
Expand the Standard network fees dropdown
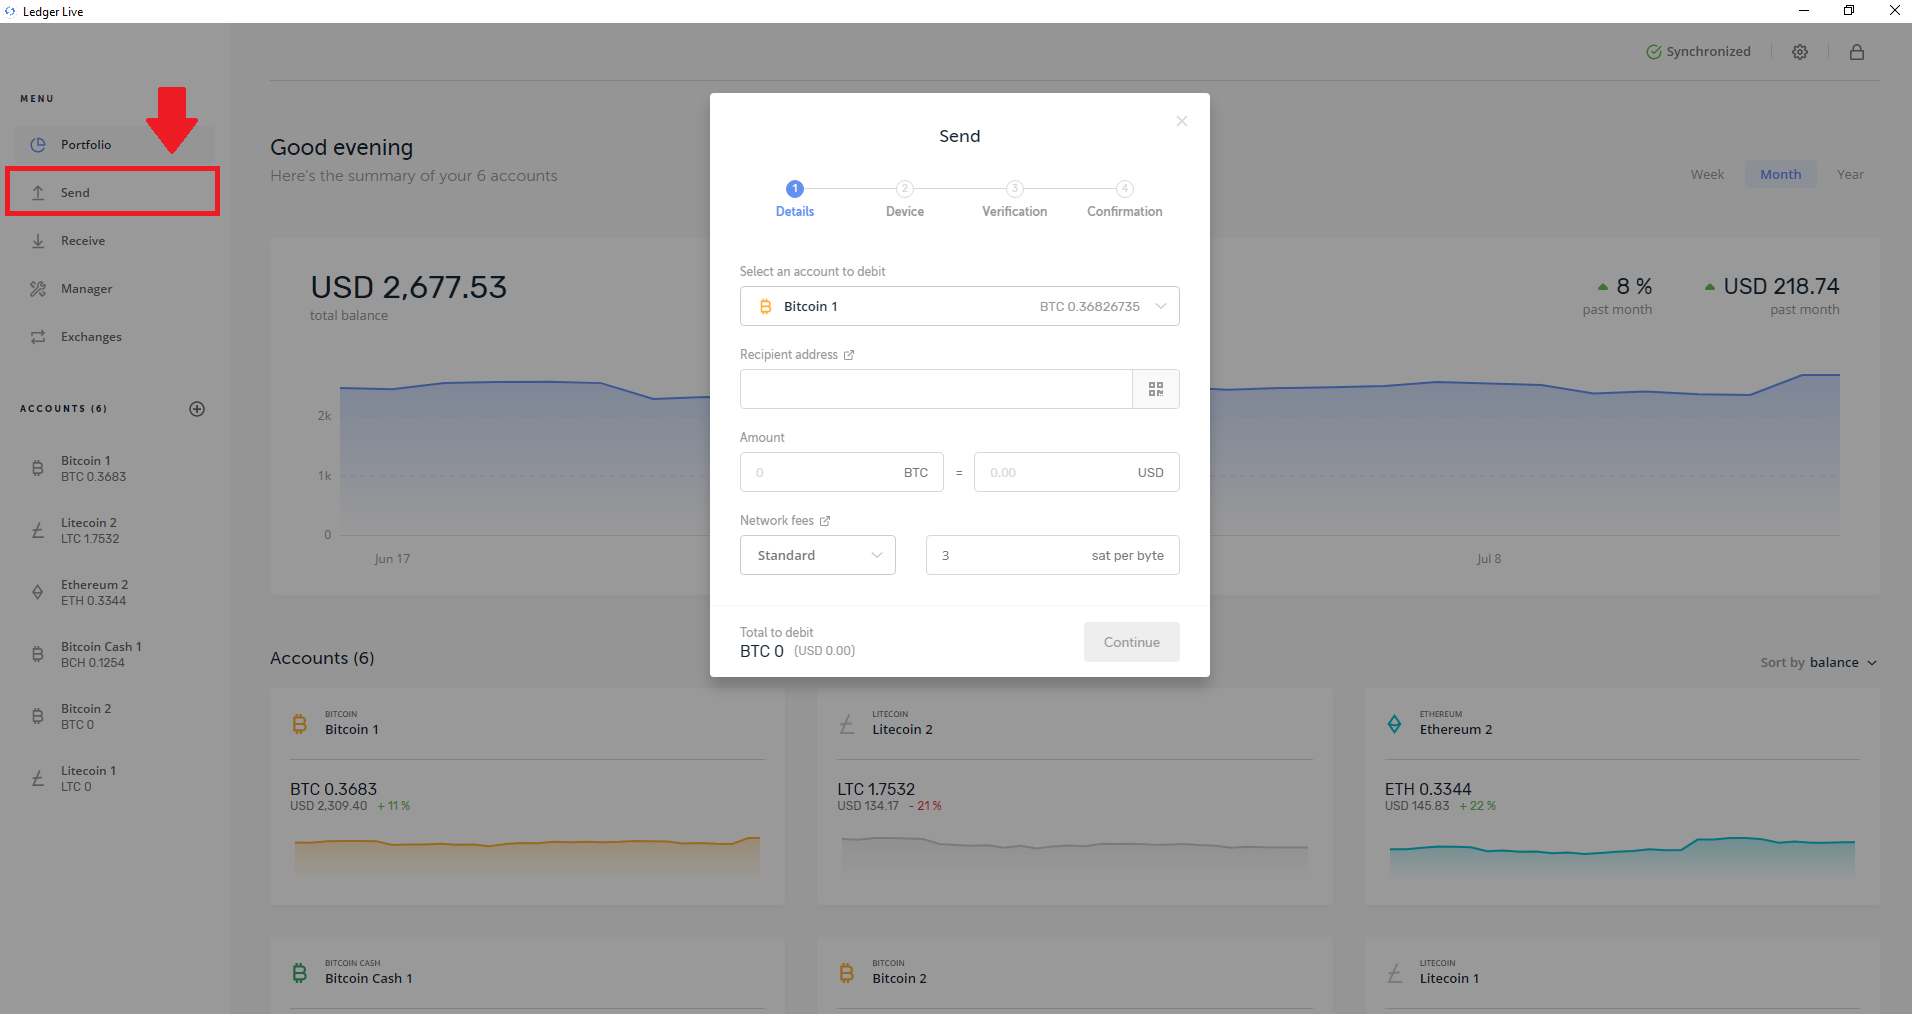tap(818, 555)
